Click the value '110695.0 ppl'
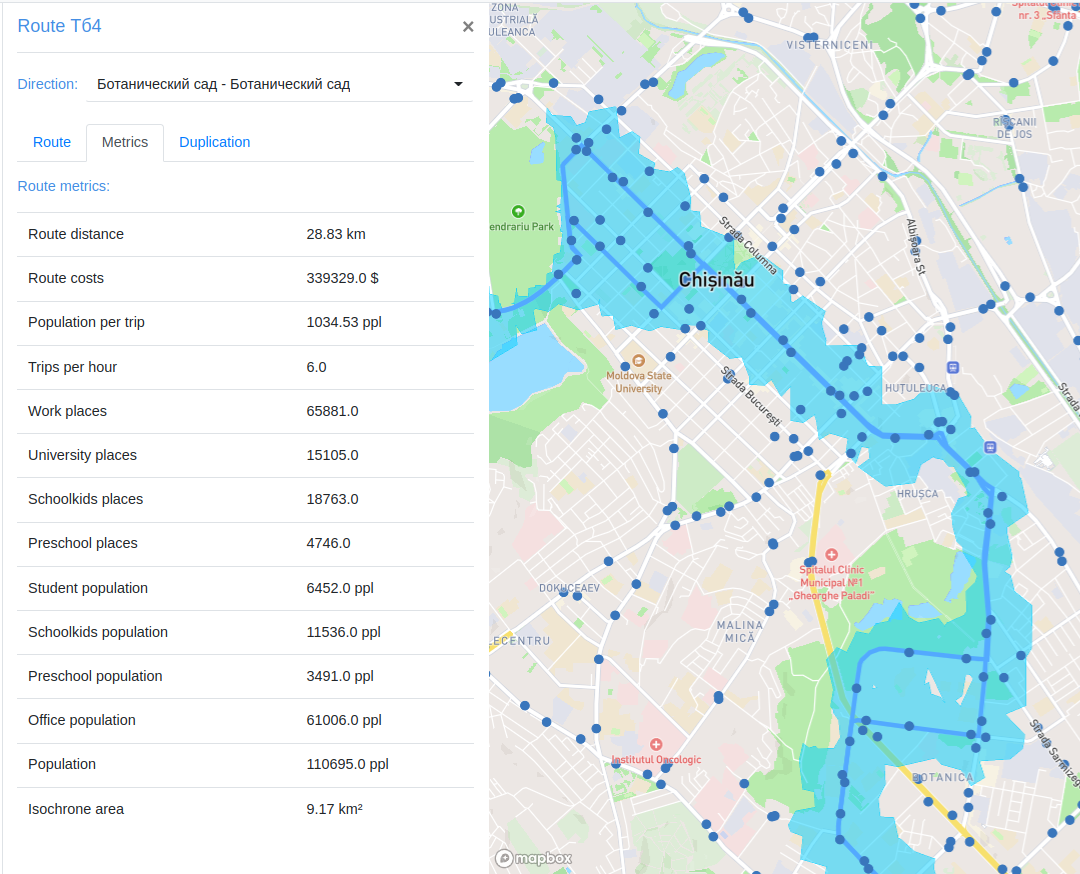Screen dimensions: 1080x874 coord(347,764)
